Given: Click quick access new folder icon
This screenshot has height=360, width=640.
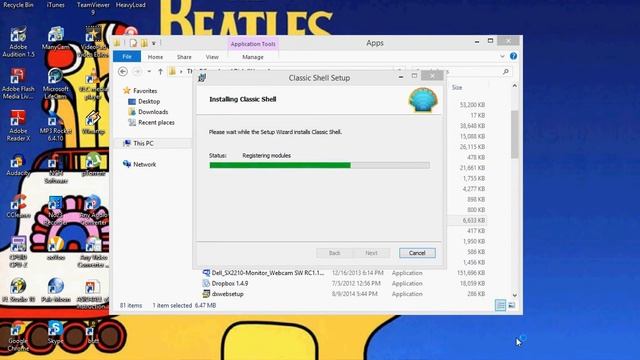Looking at the screenshot, I should [x=144, y=43].
